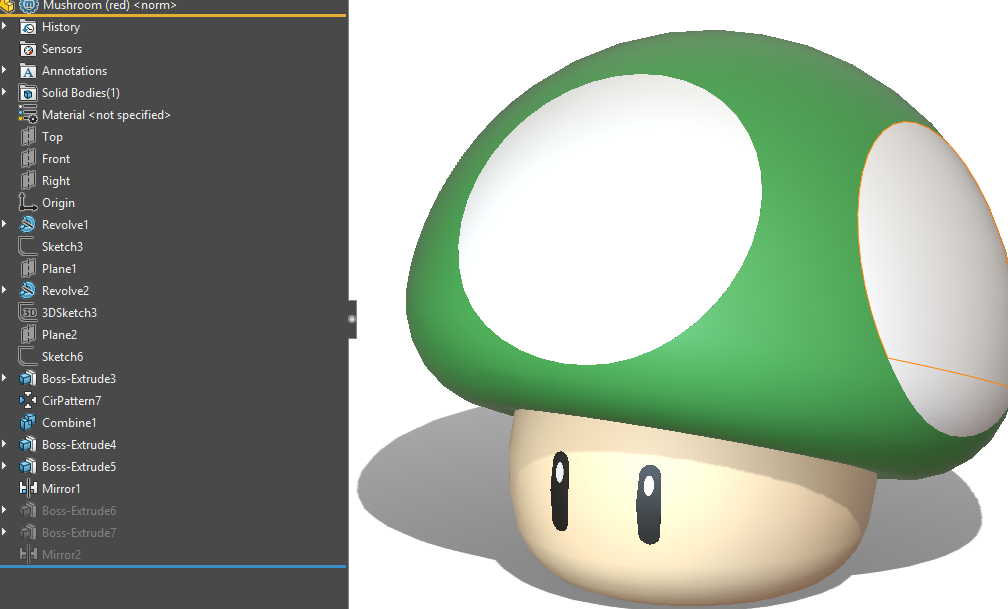The height and width of the screenshot is (609, 1008).
Task: Click the Mirror1 feature icon
Action: (28, 488)
